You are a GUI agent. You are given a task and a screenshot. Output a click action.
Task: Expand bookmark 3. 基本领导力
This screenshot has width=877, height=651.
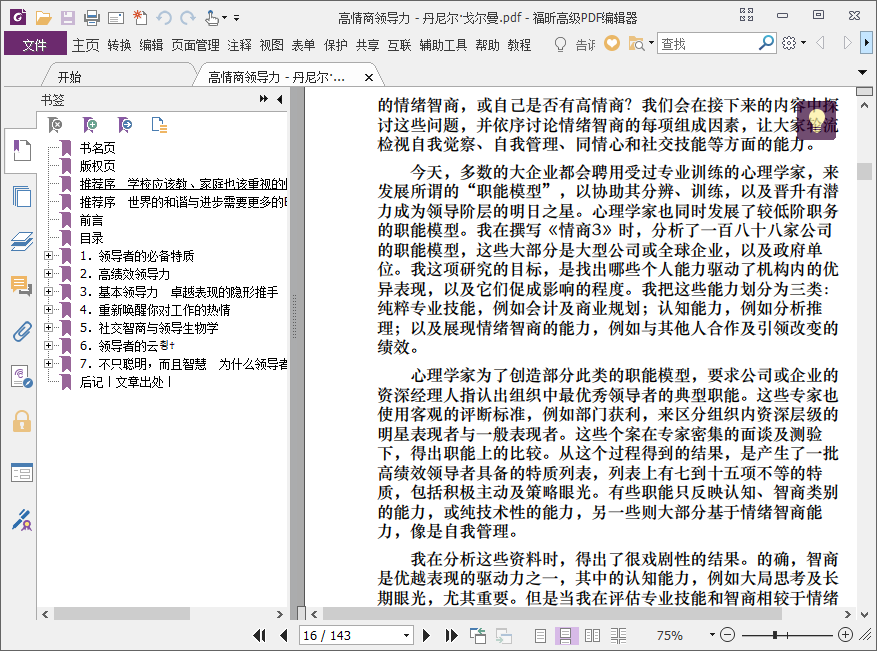pyautogui.click(x=49, y=291)
